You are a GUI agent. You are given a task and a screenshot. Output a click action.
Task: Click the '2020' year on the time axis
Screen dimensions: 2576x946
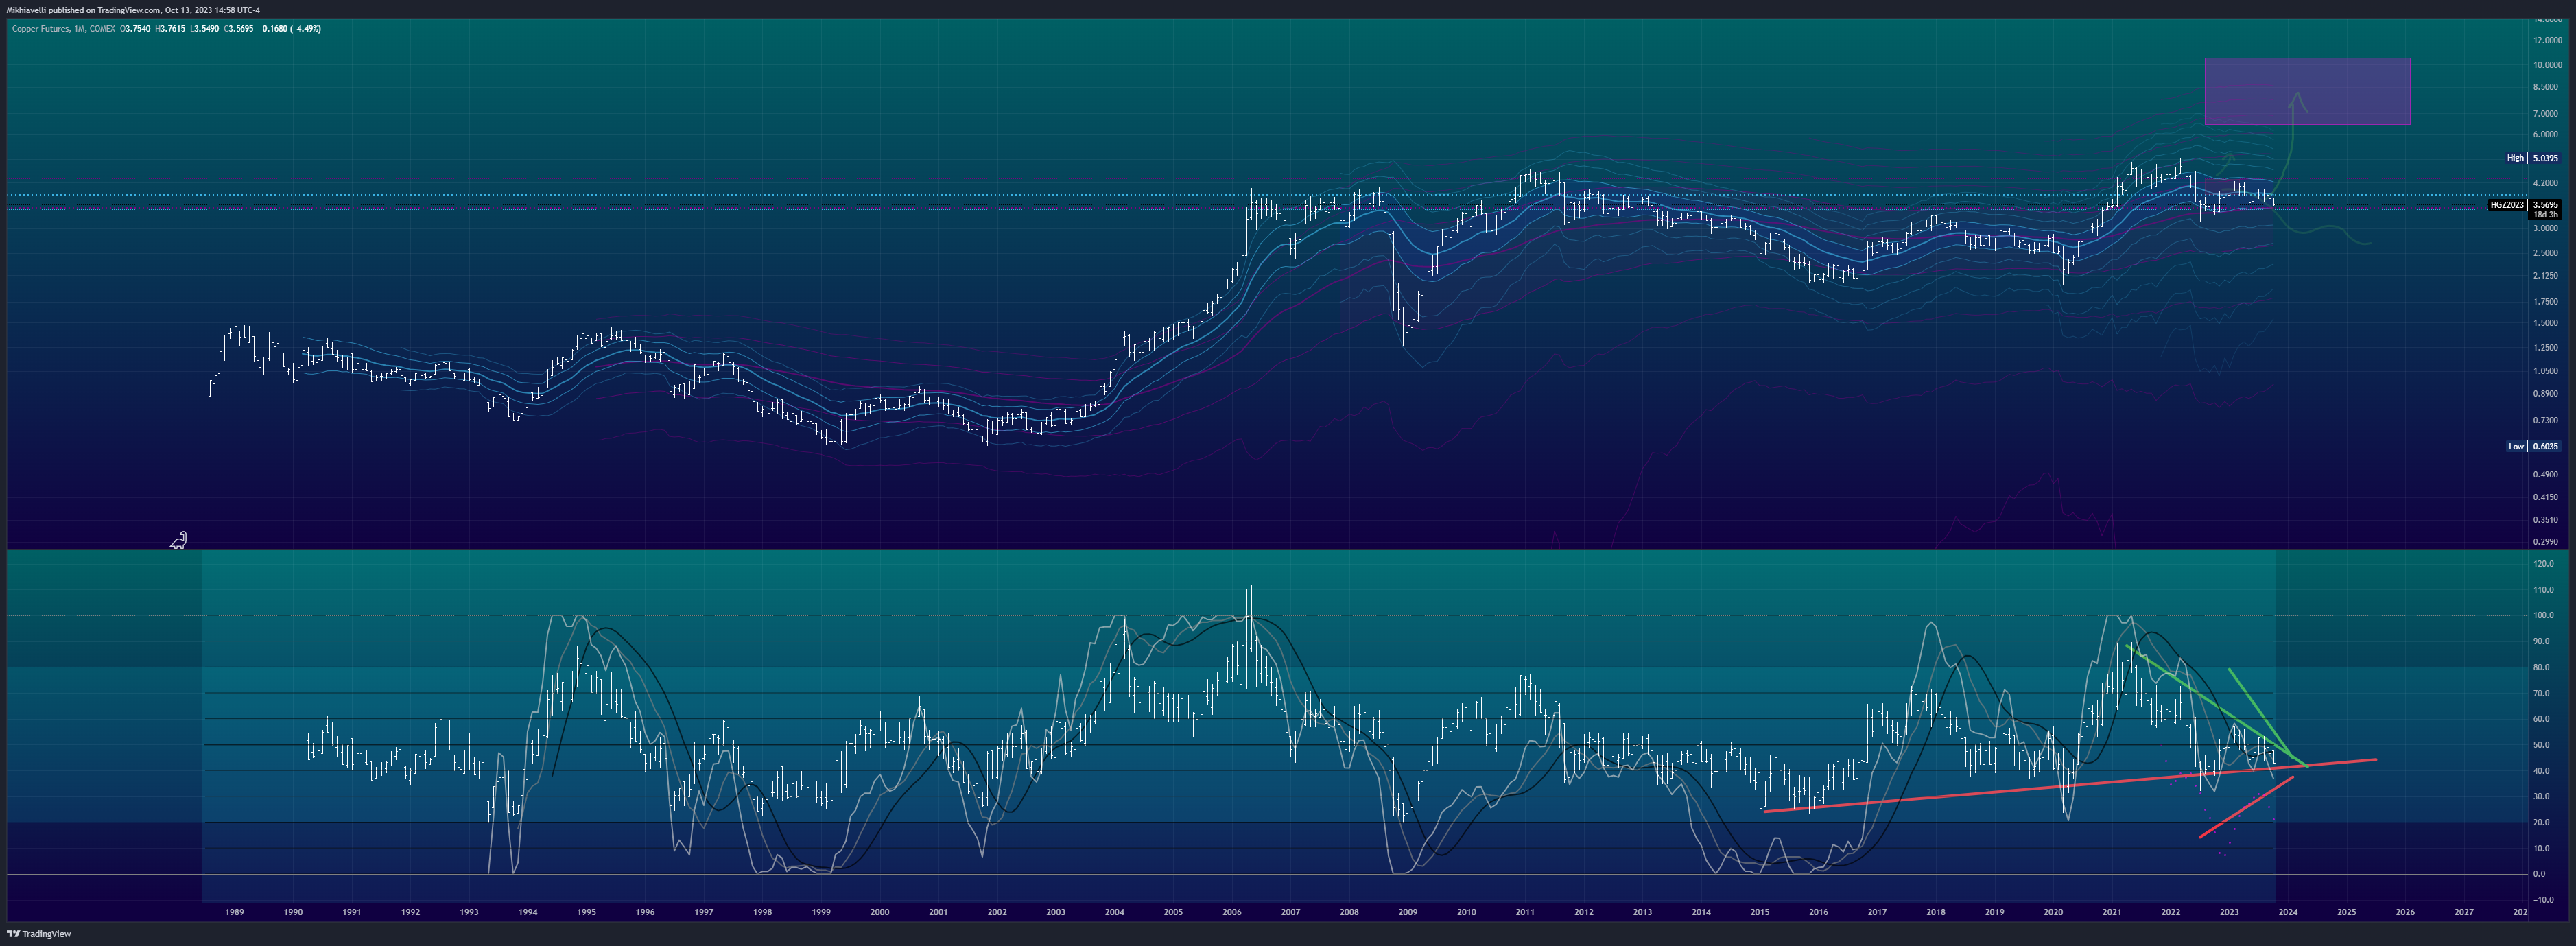click(x=2053, y=912)
